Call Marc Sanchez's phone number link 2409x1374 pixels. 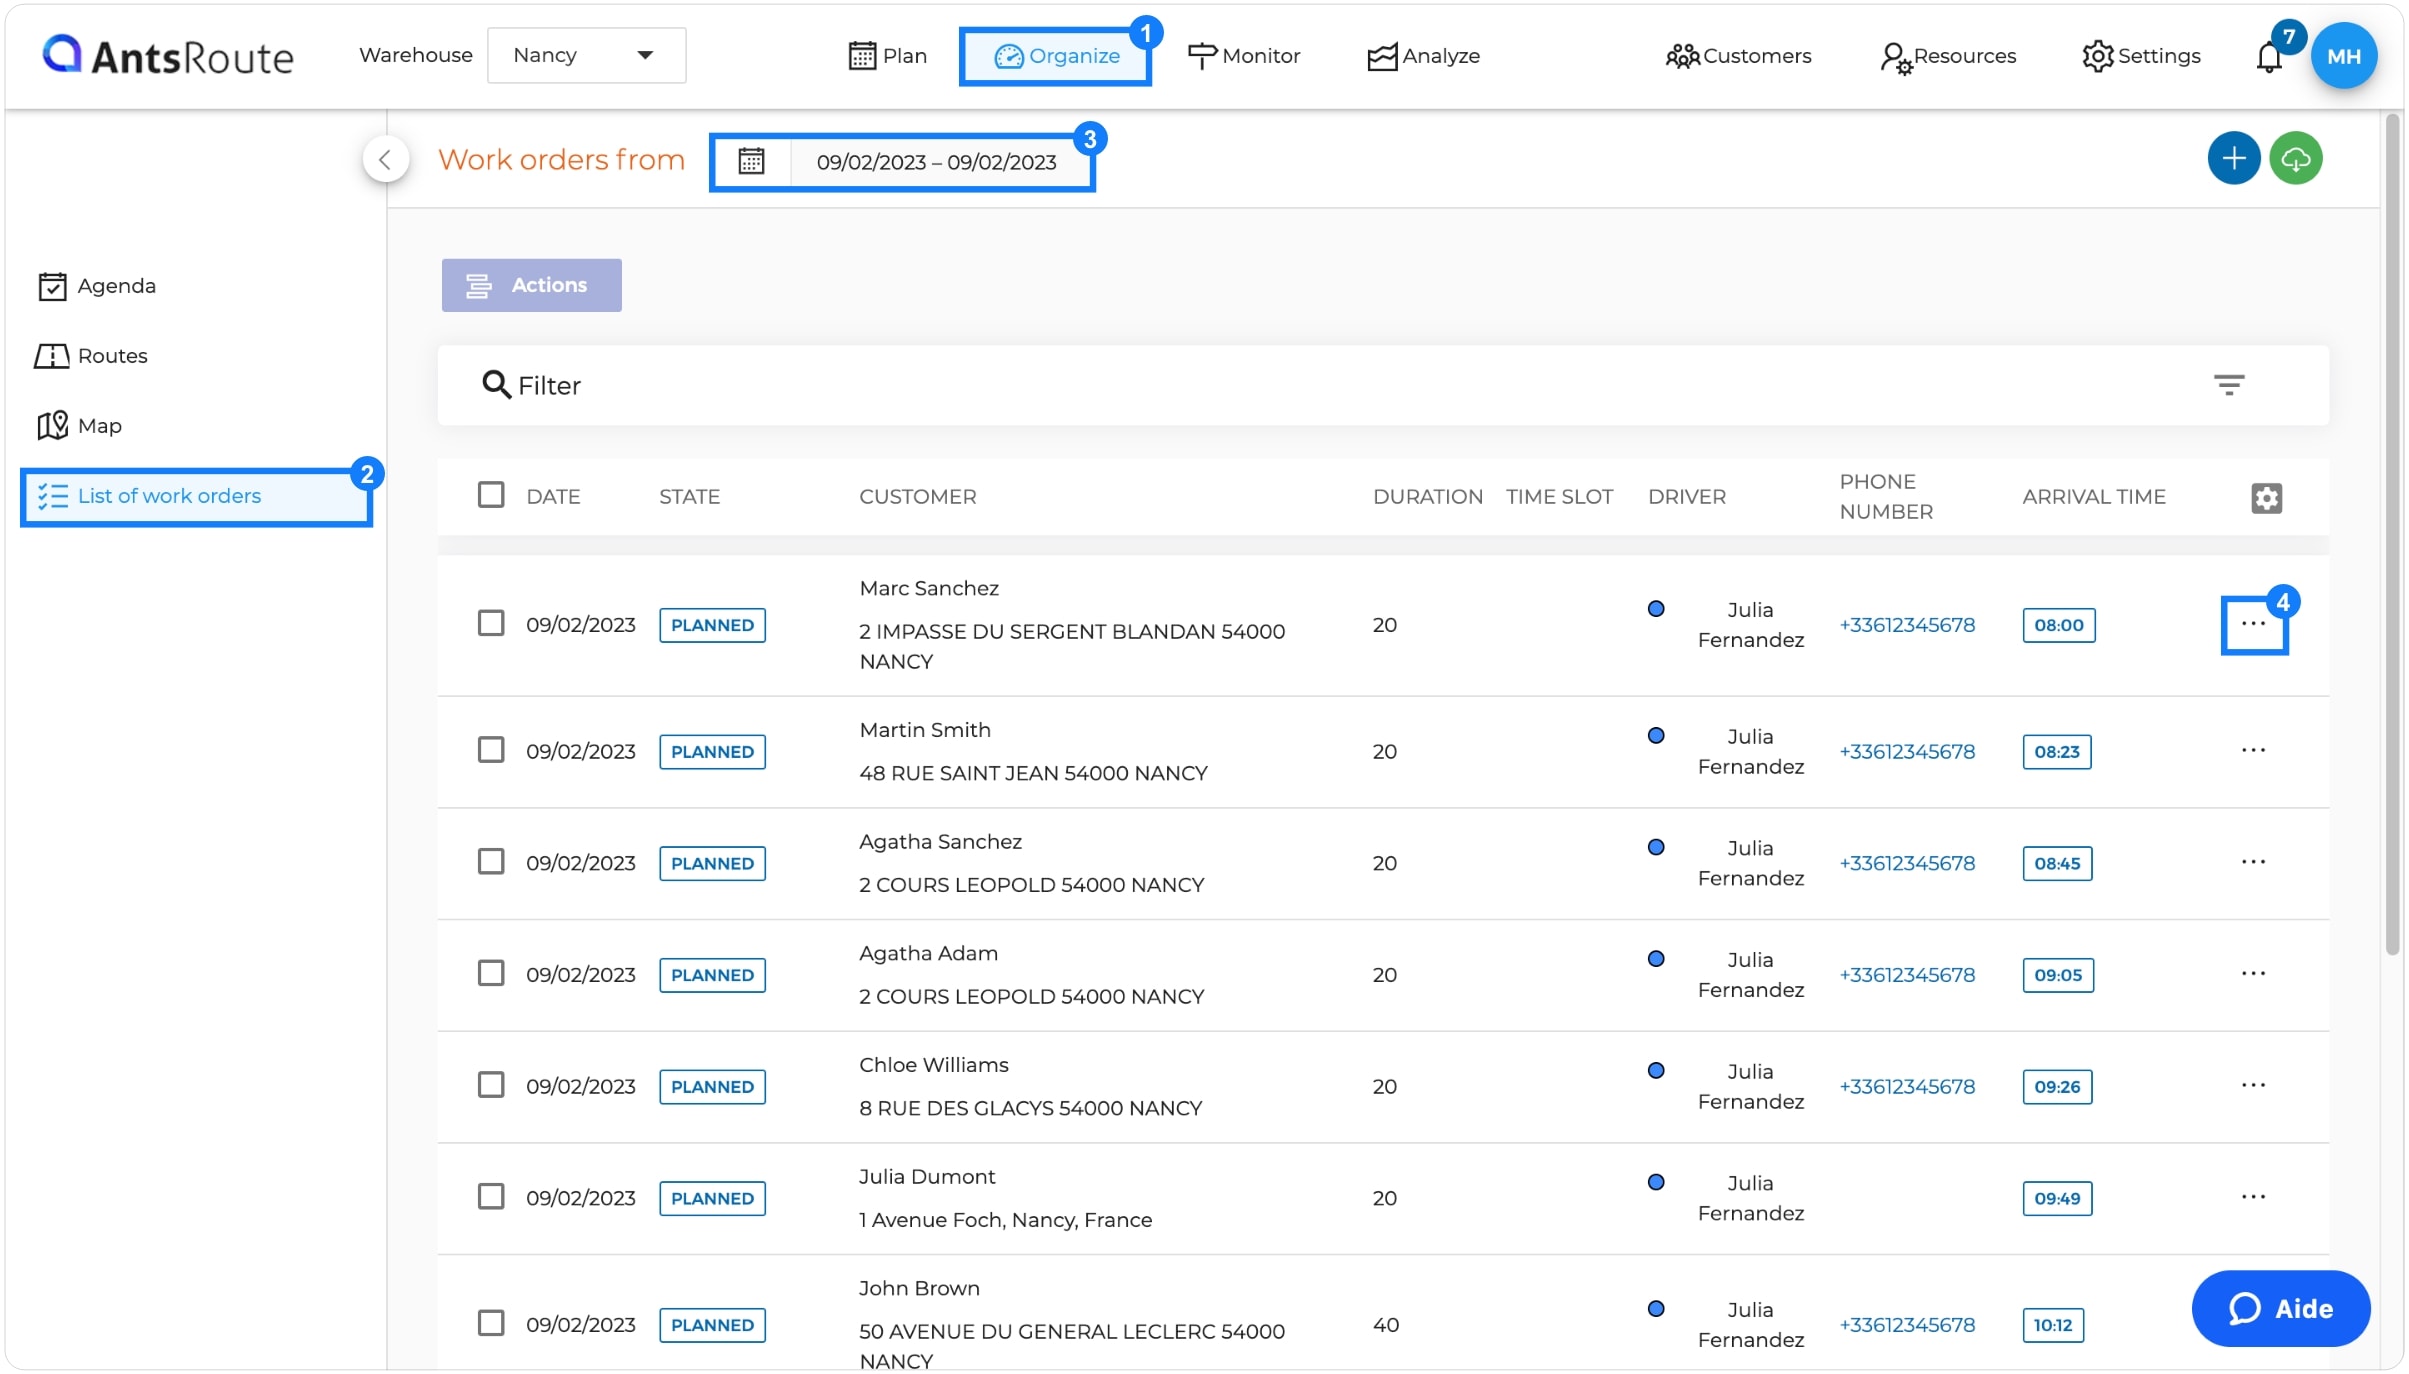click(x=1907, y=625)
